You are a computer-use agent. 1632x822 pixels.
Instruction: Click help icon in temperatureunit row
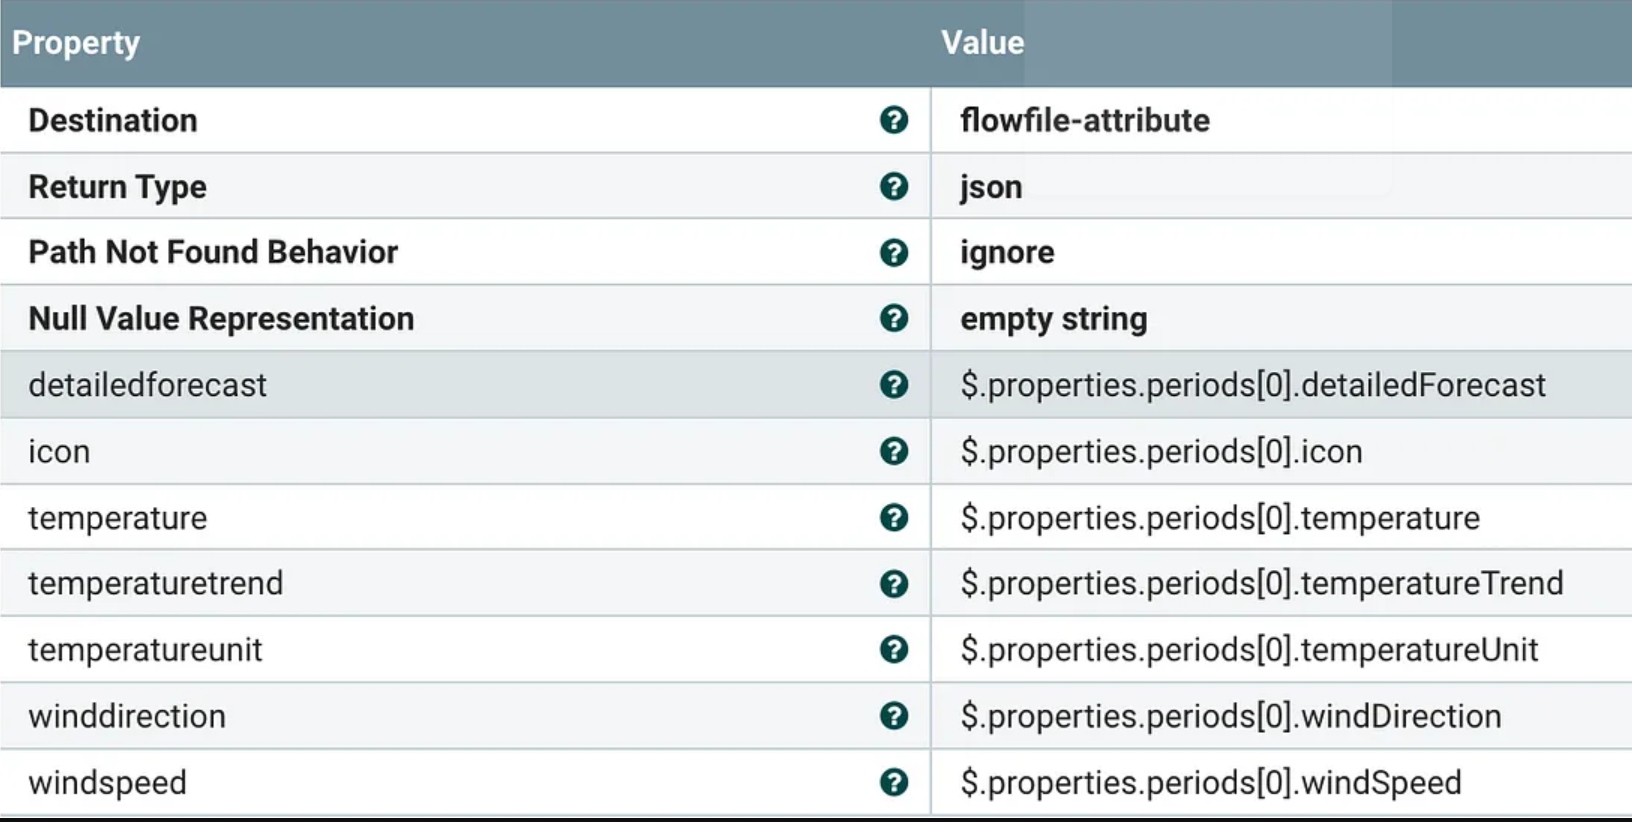tap(894, 649)
